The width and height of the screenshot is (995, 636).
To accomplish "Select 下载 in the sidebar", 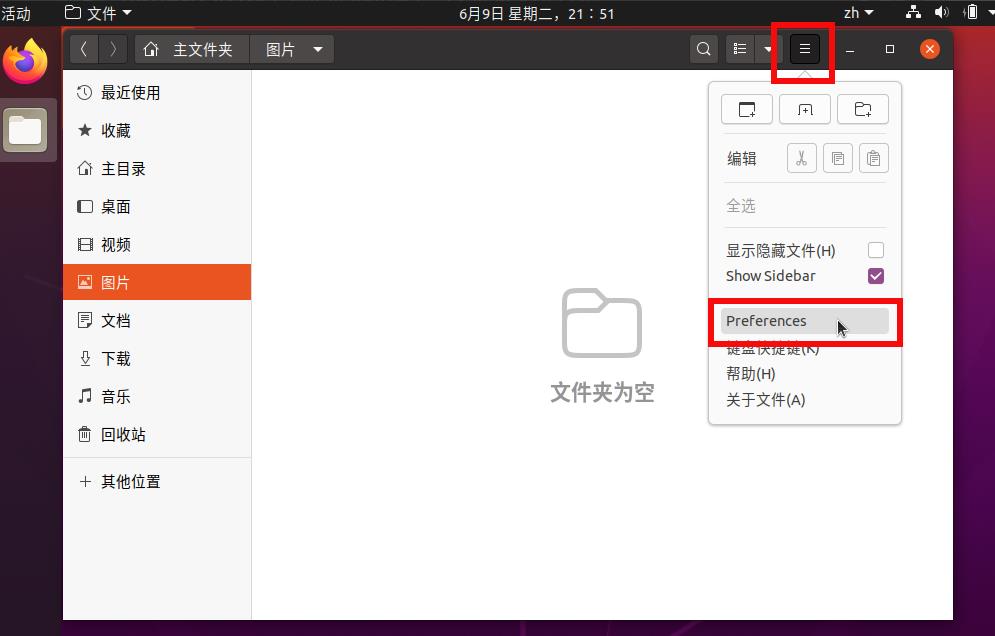I will click(116, 359).
